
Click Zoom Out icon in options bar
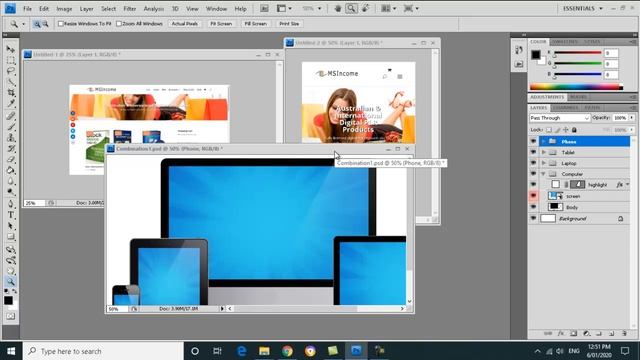click(x=45, y=24)
